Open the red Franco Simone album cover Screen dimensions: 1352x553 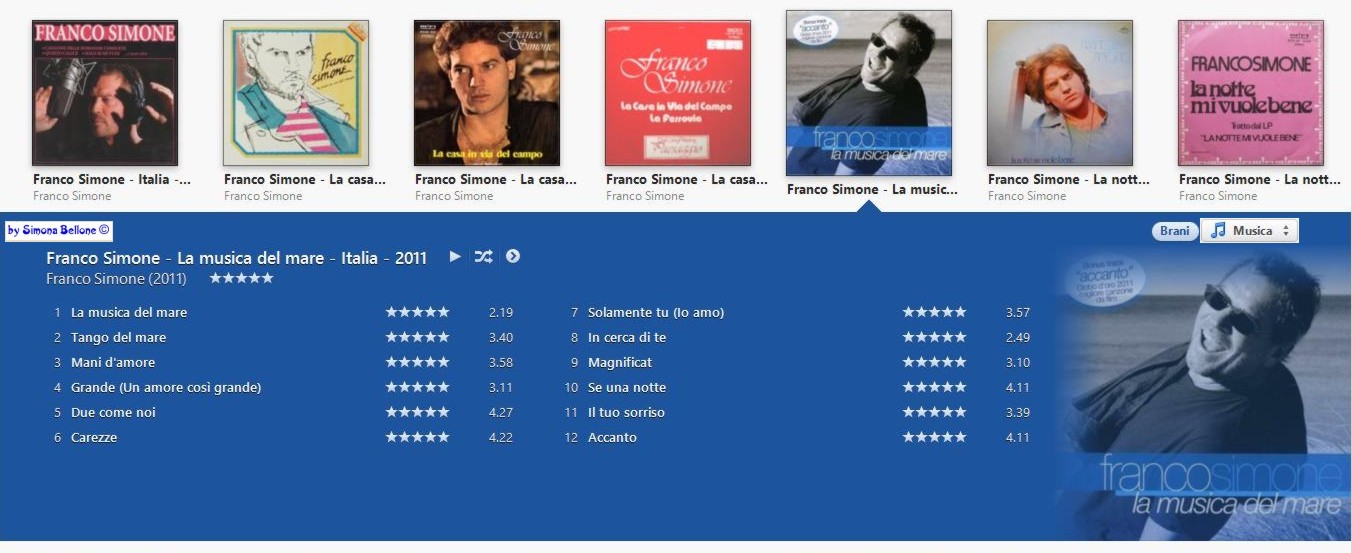tap(678, 93)
